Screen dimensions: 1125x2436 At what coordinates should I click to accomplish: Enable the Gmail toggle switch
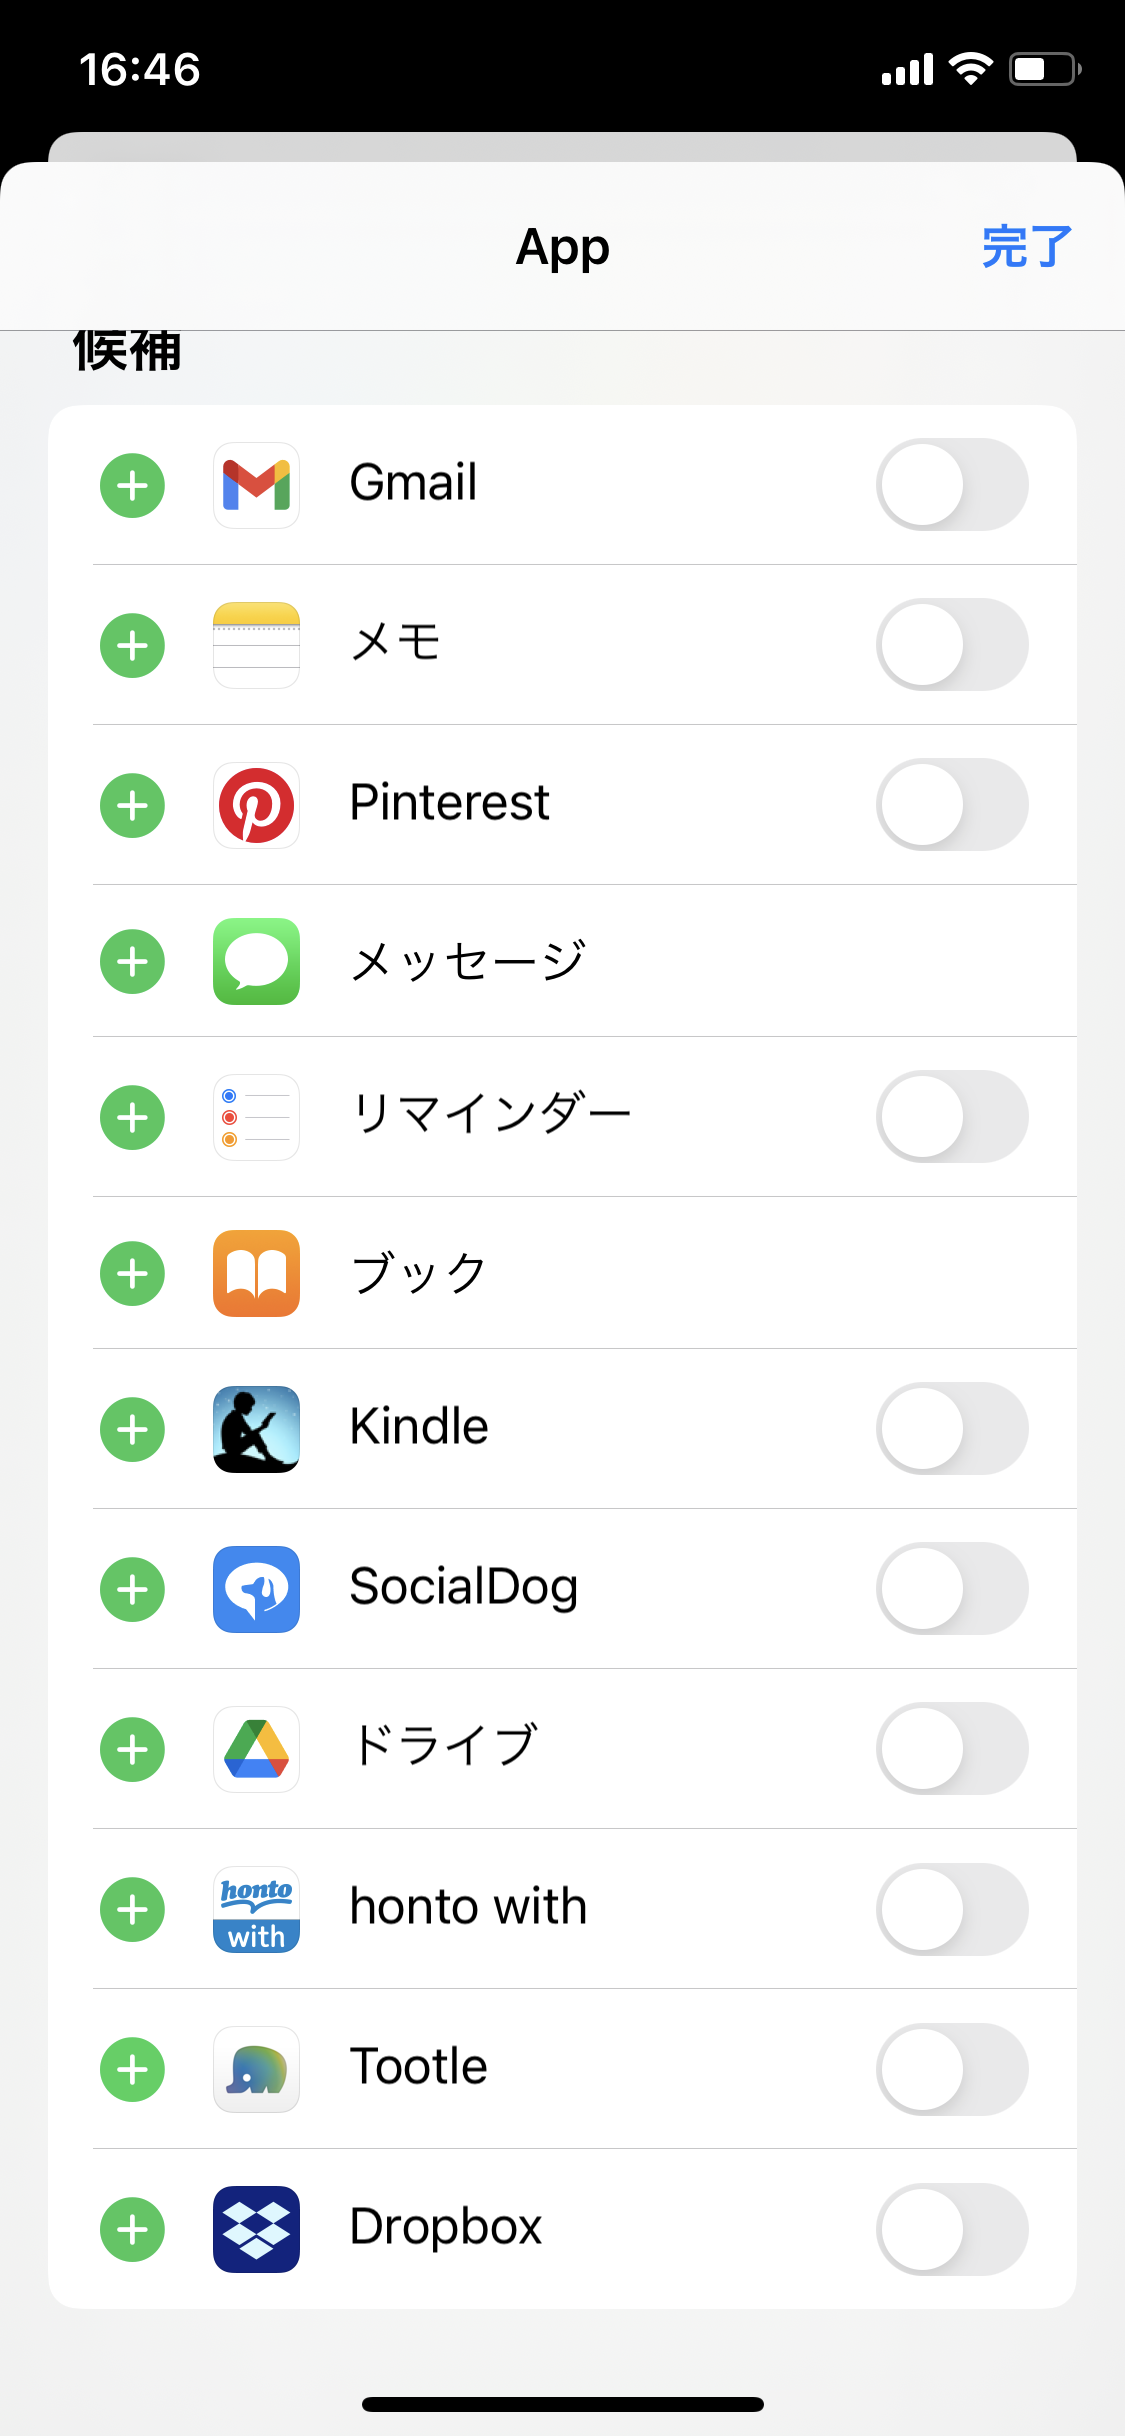[x=951, y=485]
